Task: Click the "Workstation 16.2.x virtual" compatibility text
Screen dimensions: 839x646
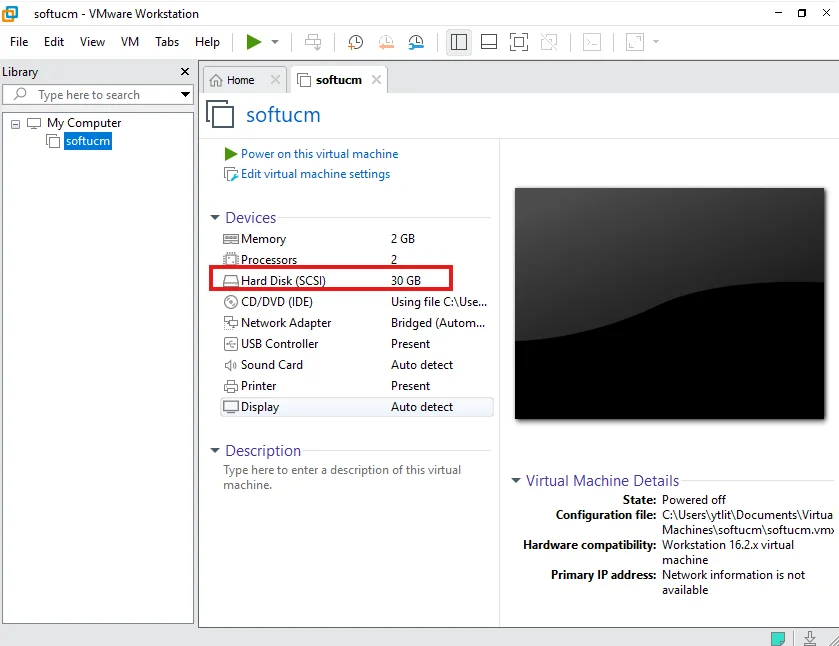Action: 728,545
